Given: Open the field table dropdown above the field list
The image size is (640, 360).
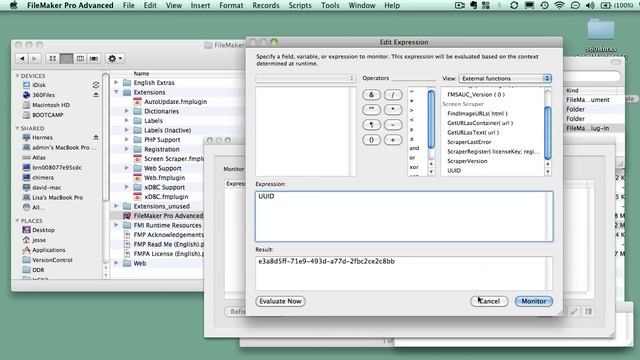Looking at the screenshot, I should 305,78.
